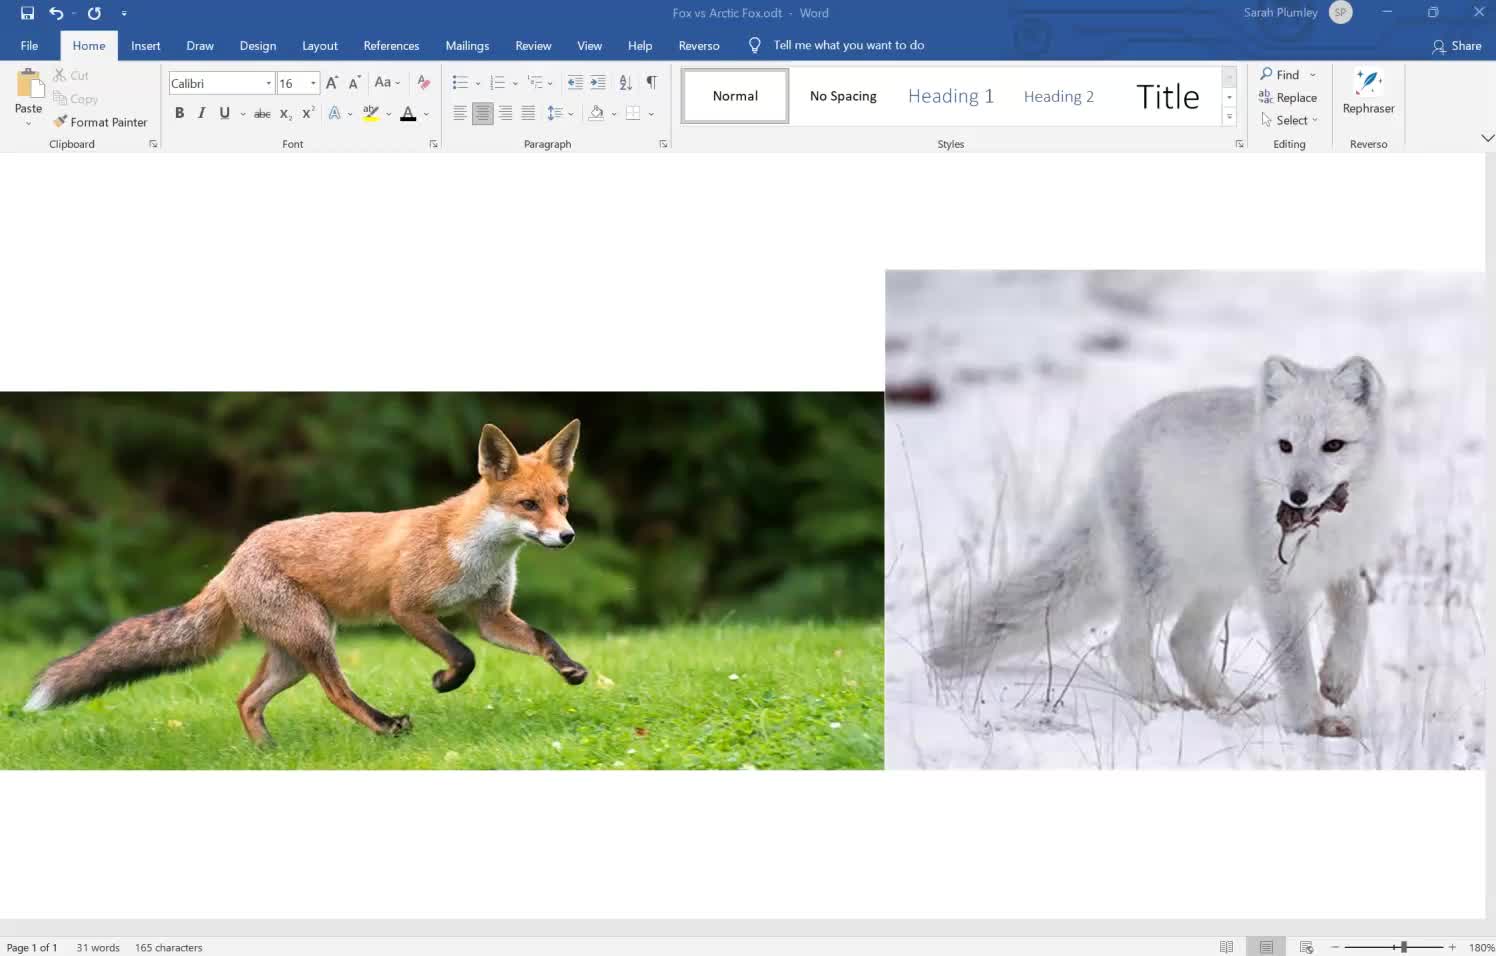Image resolution: width=1496 pixels, height=956 pixels.
Task: Click the zoom out minus button
Action: [1334, 947]
